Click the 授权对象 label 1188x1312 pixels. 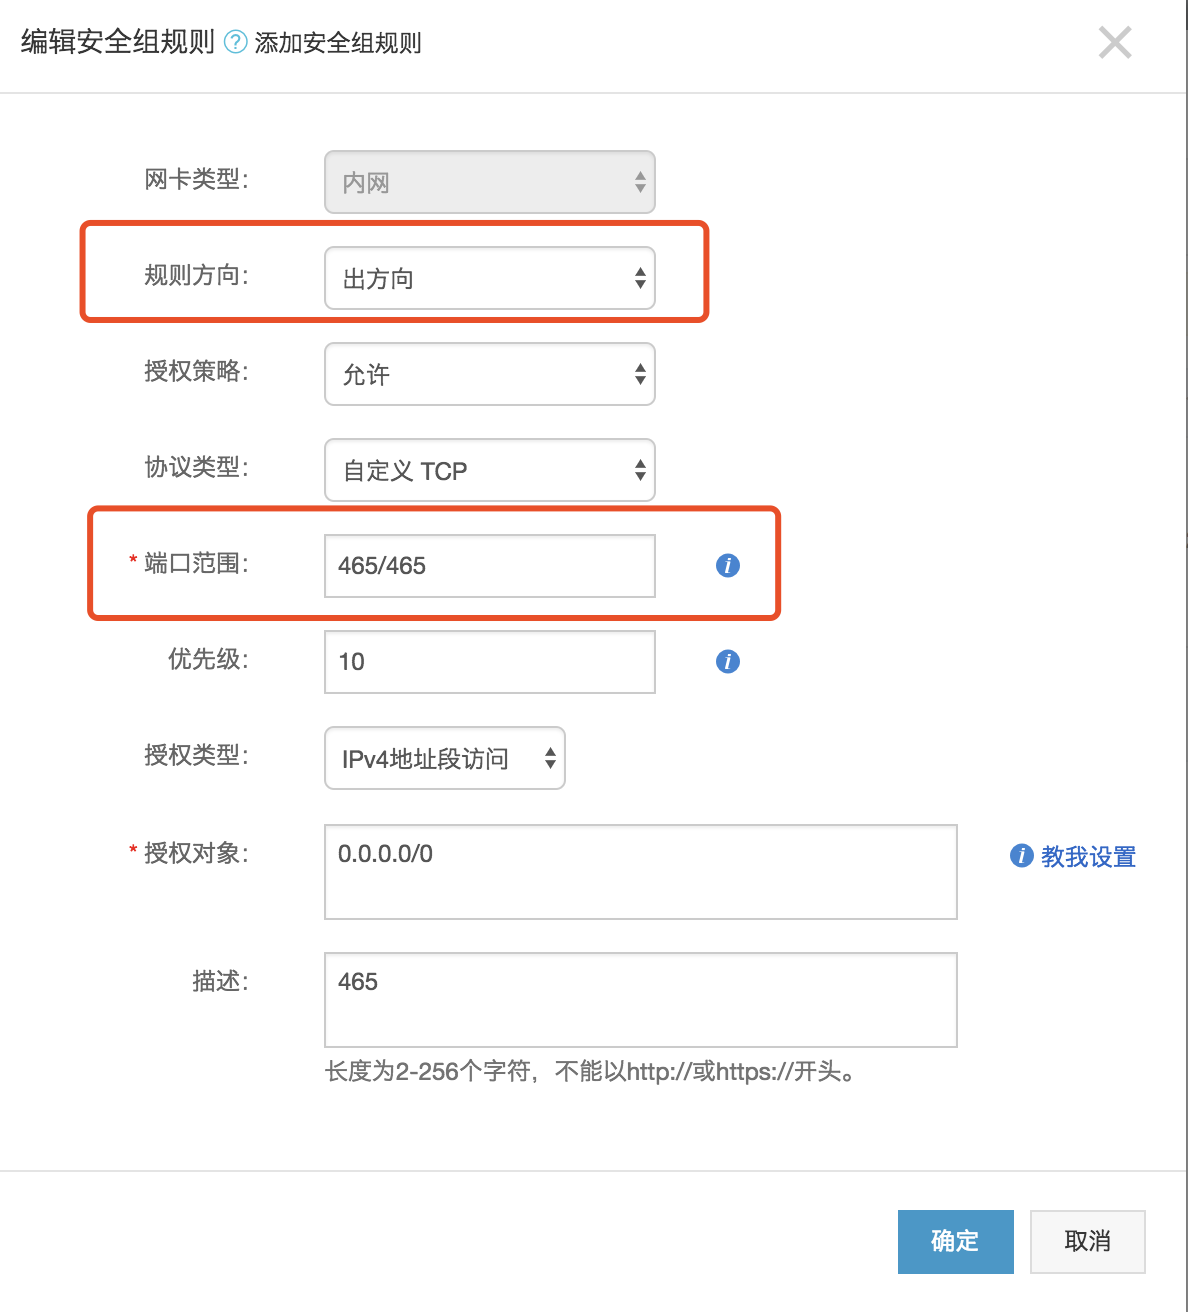tap(196, 853)
